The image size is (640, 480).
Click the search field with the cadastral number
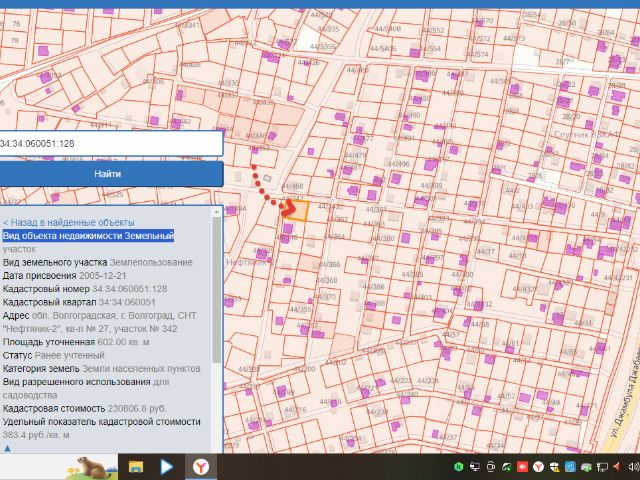click(110, 144)
